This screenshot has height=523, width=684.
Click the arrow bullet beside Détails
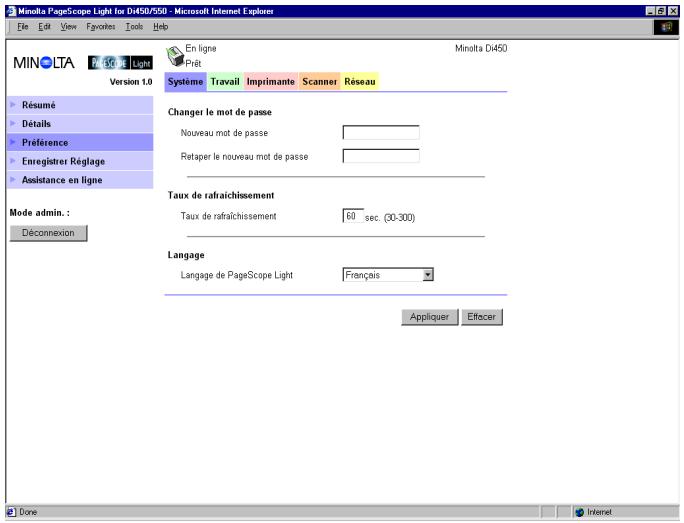point(13,123)
